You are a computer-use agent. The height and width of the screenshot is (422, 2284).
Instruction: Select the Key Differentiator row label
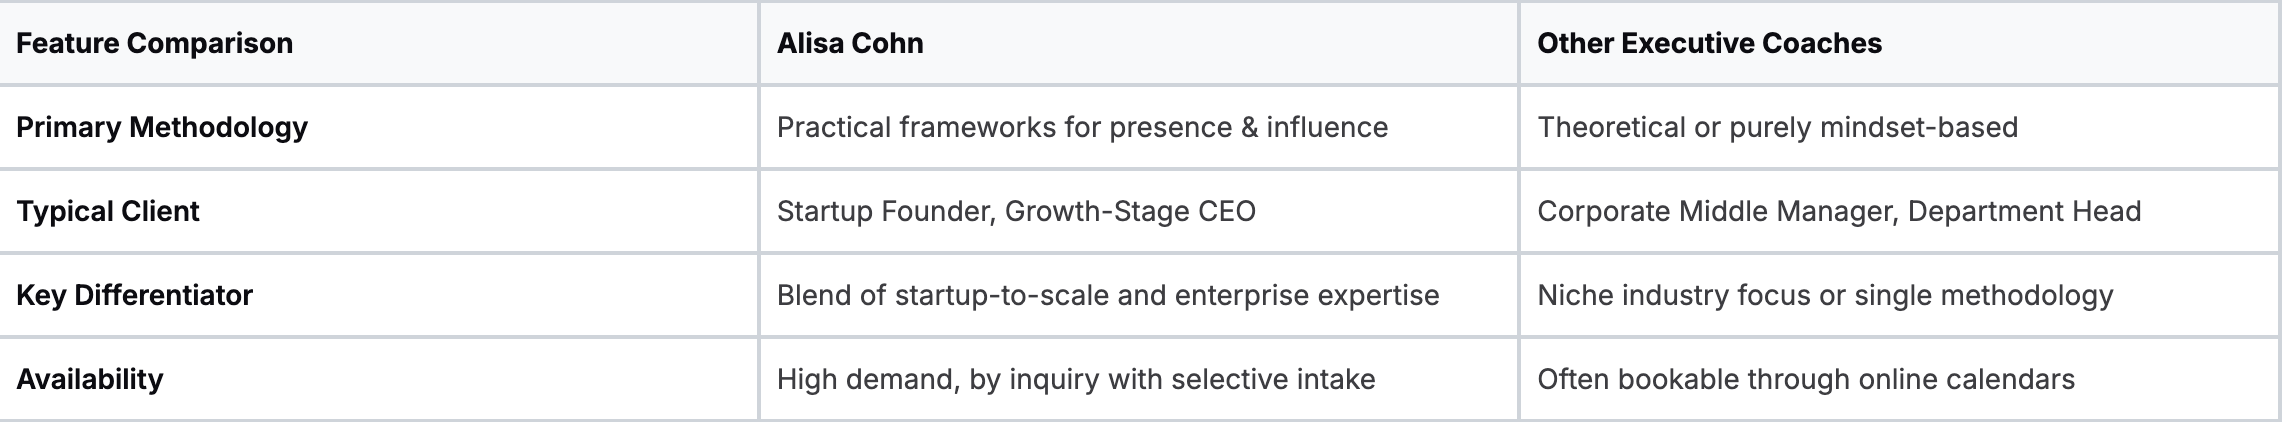135,295
